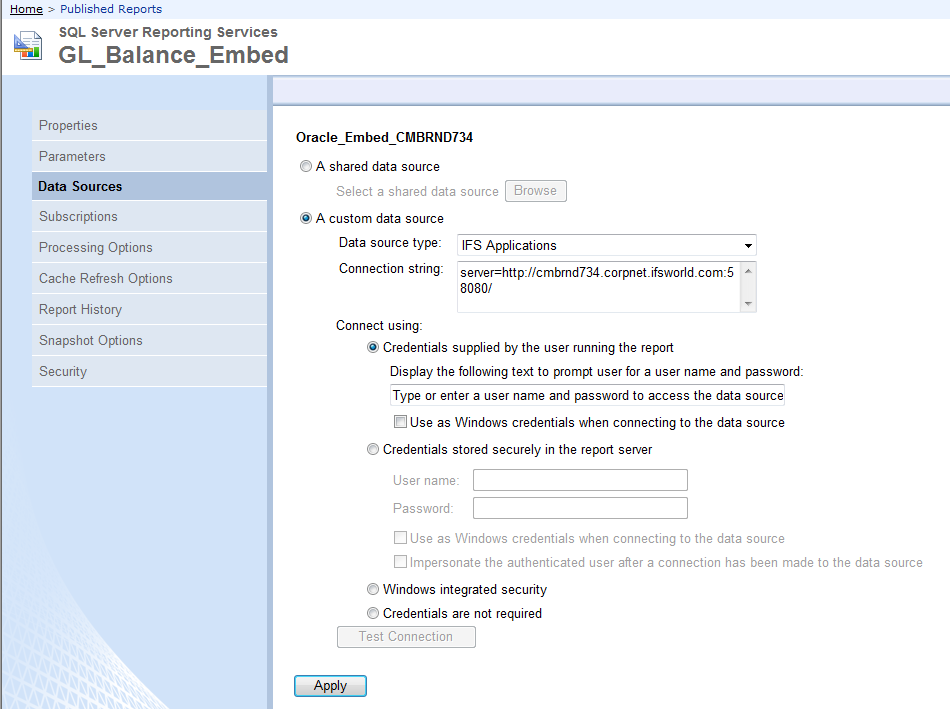
Task: Check the impersonate authenticated user option
Action: click(400, 562)
